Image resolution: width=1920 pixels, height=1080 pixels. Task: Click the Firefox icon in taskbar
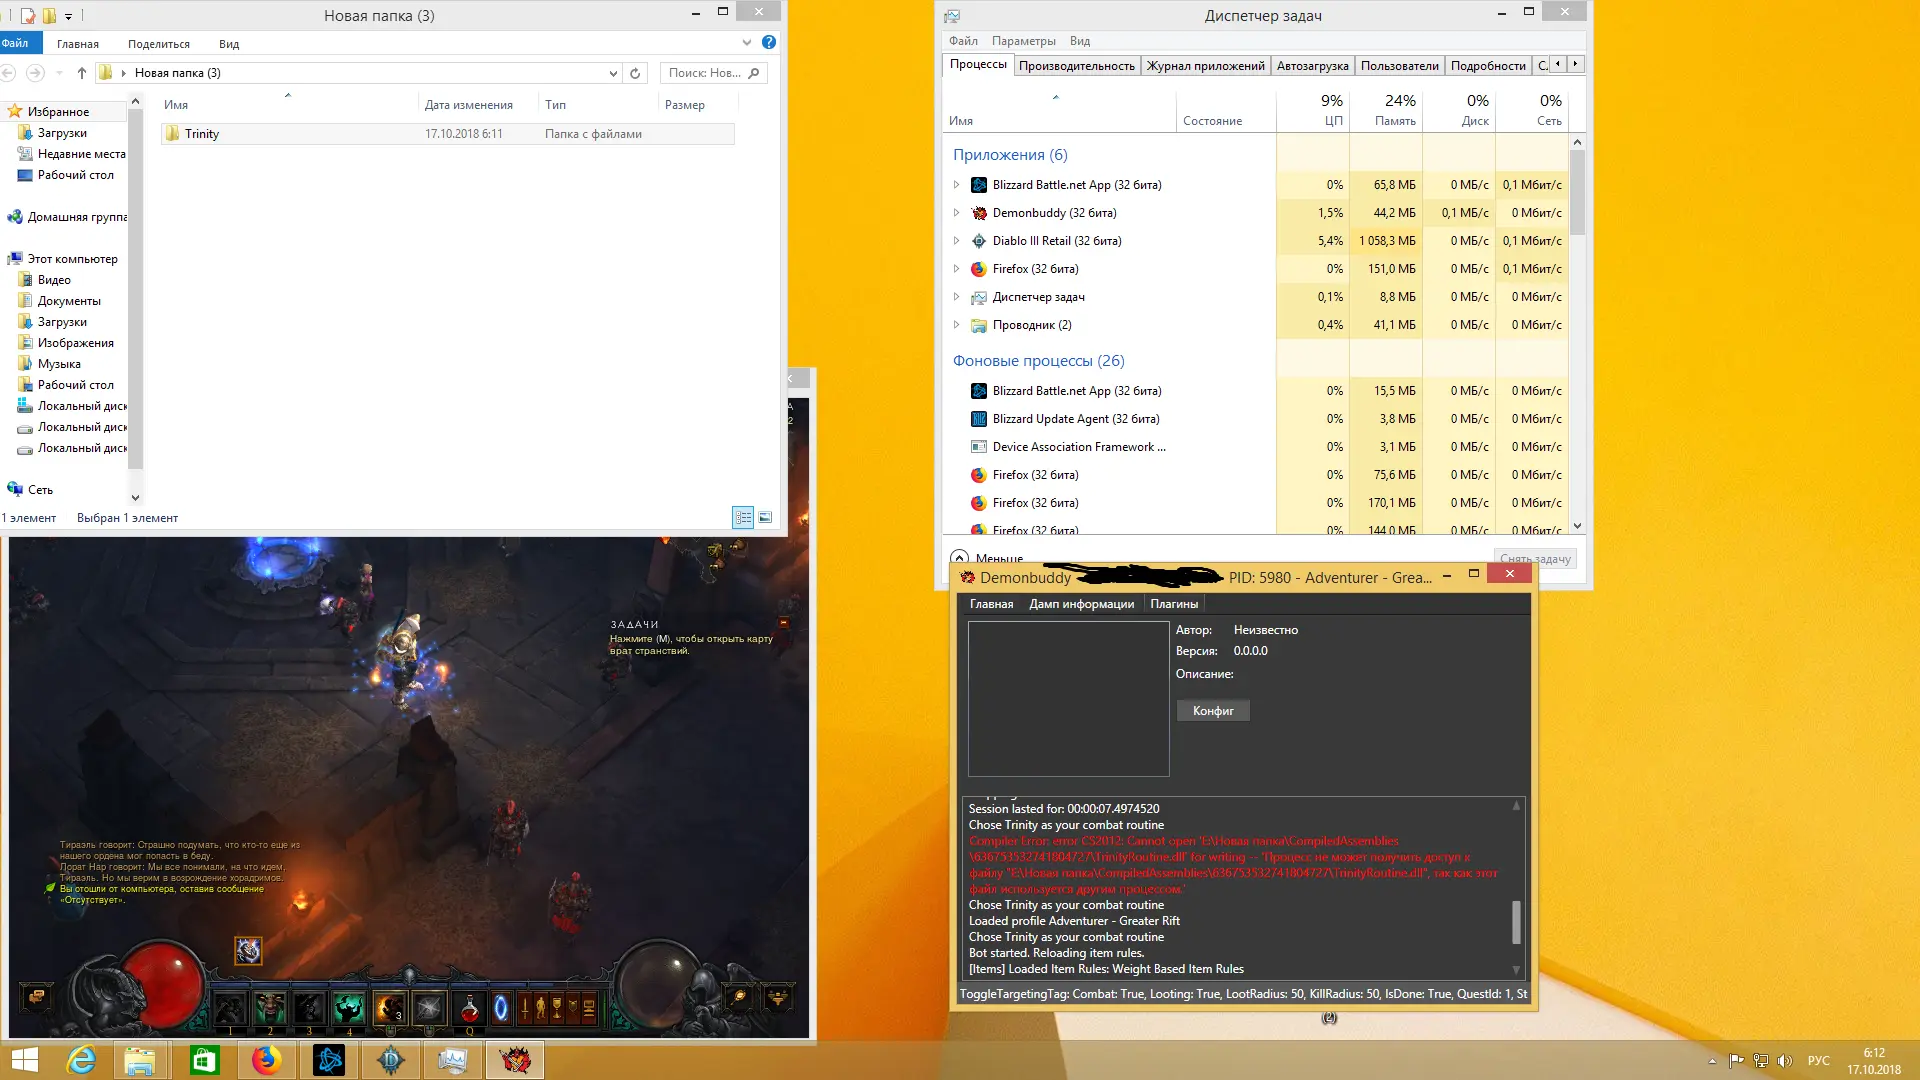(x=266, y=1060)
